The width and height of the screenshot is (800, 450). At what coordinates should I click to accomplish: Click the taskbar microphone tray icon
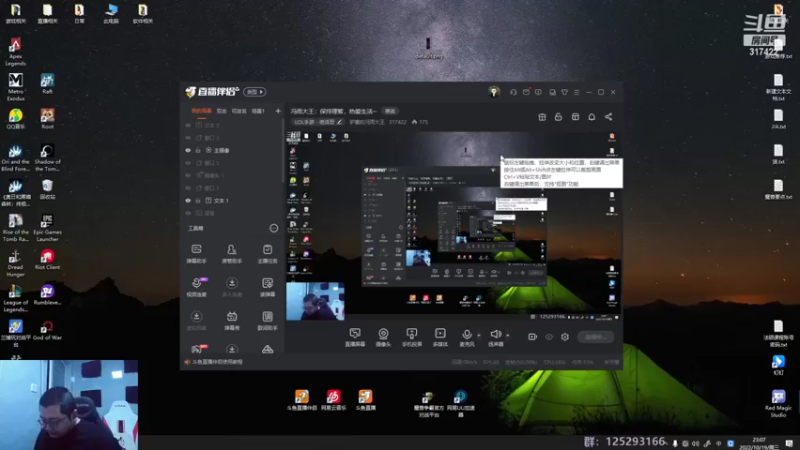click(x=675, y=443)
